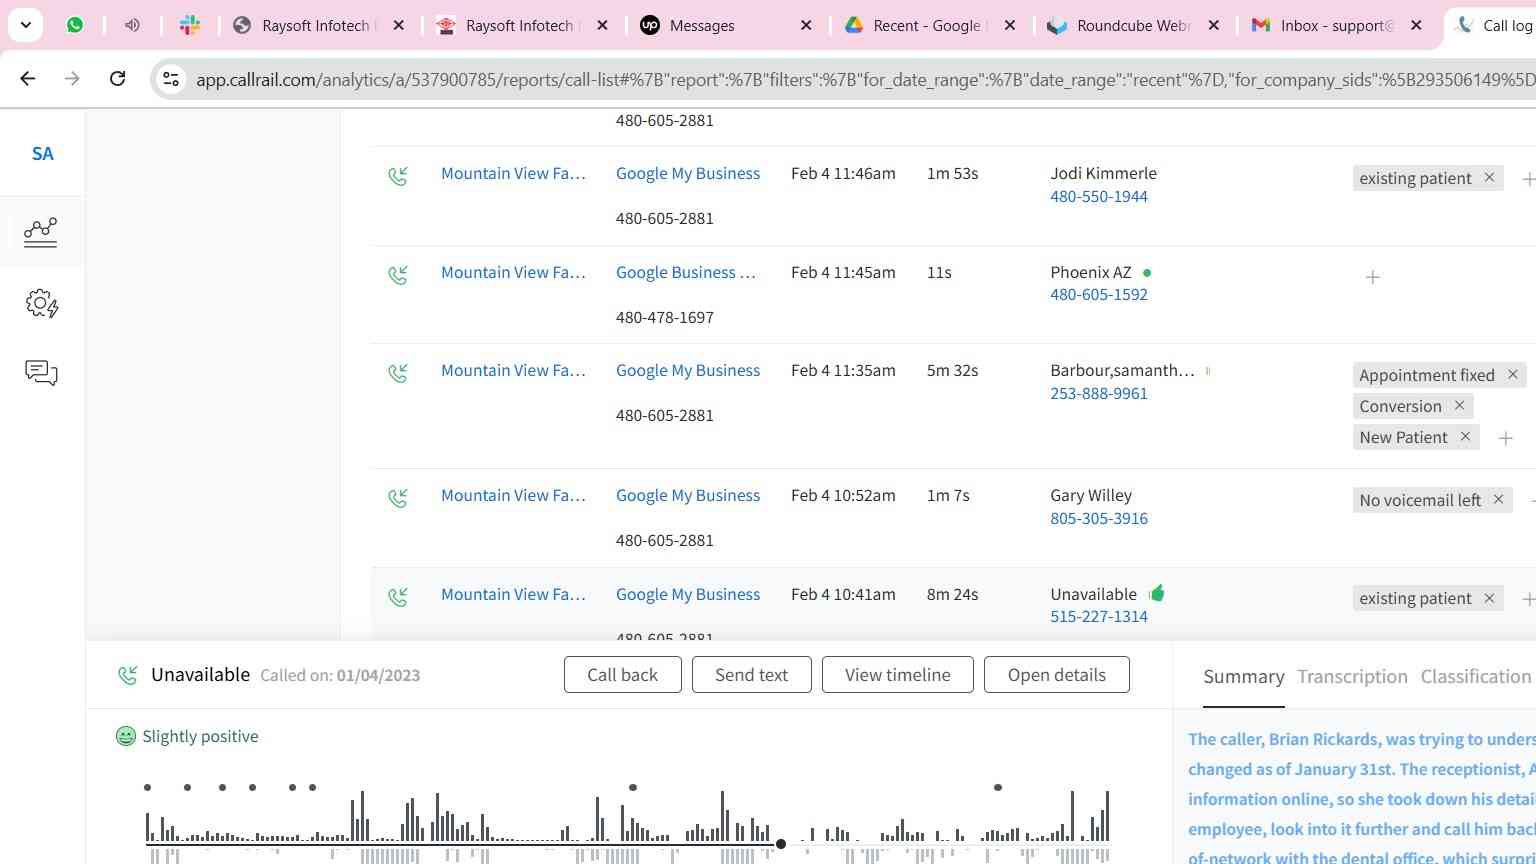Screen dimensions: 1536x864
Task: Open the tab search dropdown arrow
Action: coord(25,25)
